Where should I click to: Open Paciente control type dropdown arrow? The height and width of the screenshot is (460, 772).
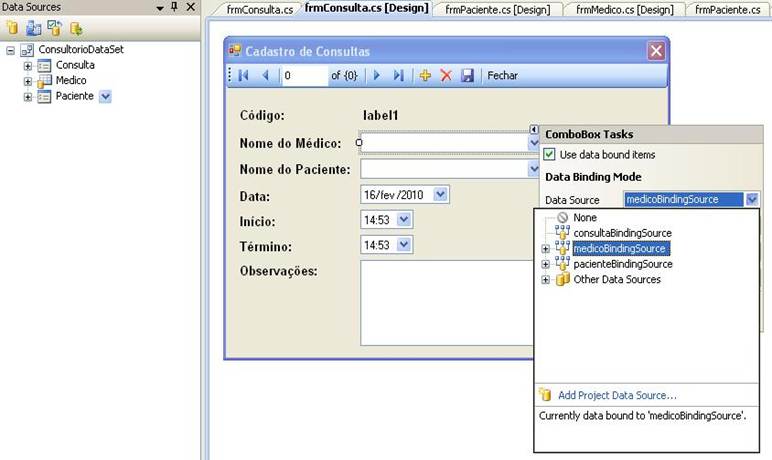tap(105, 97)
